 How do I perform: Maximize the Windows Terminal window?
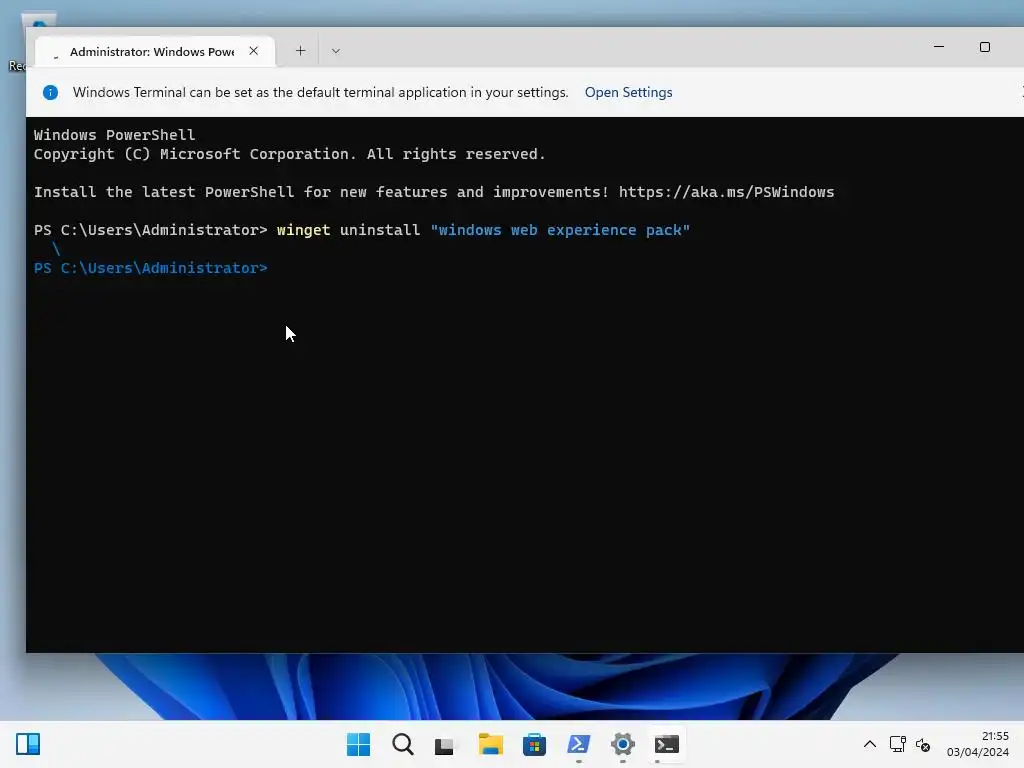[x=985, y=47]
